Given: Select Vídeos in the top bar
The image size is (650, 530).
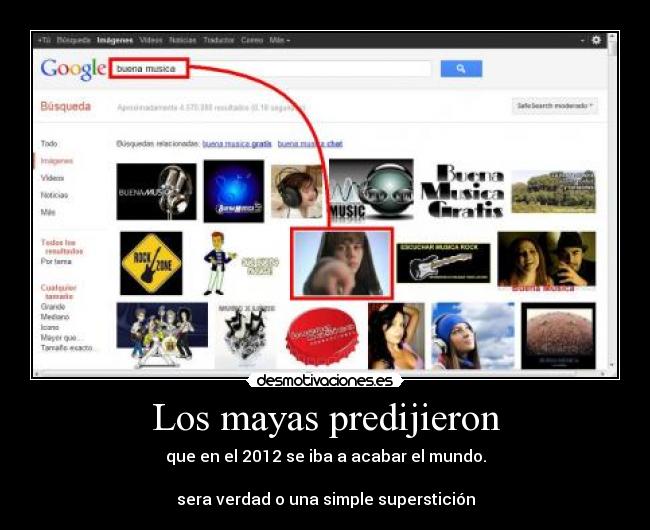Looking at the screenshot, I should (x=151, y=40).
